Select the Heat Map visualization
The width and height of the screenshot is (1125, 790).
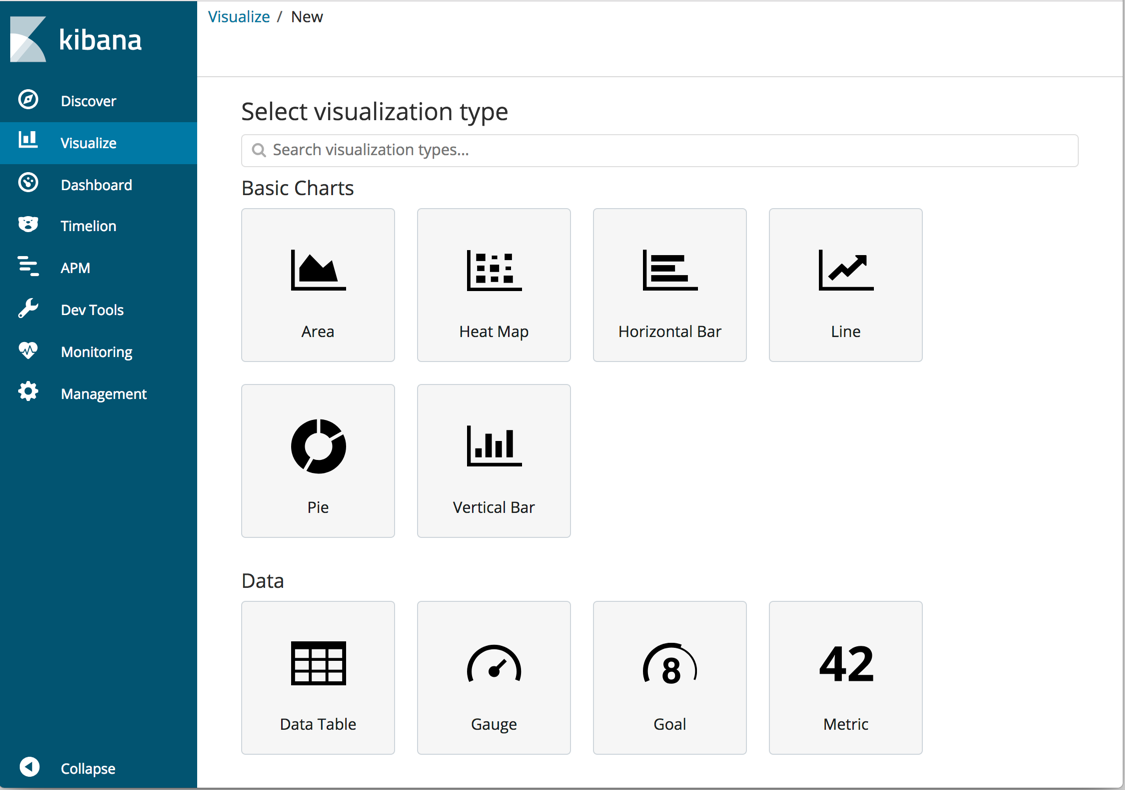pyautogui.click(x=493, y=285)
